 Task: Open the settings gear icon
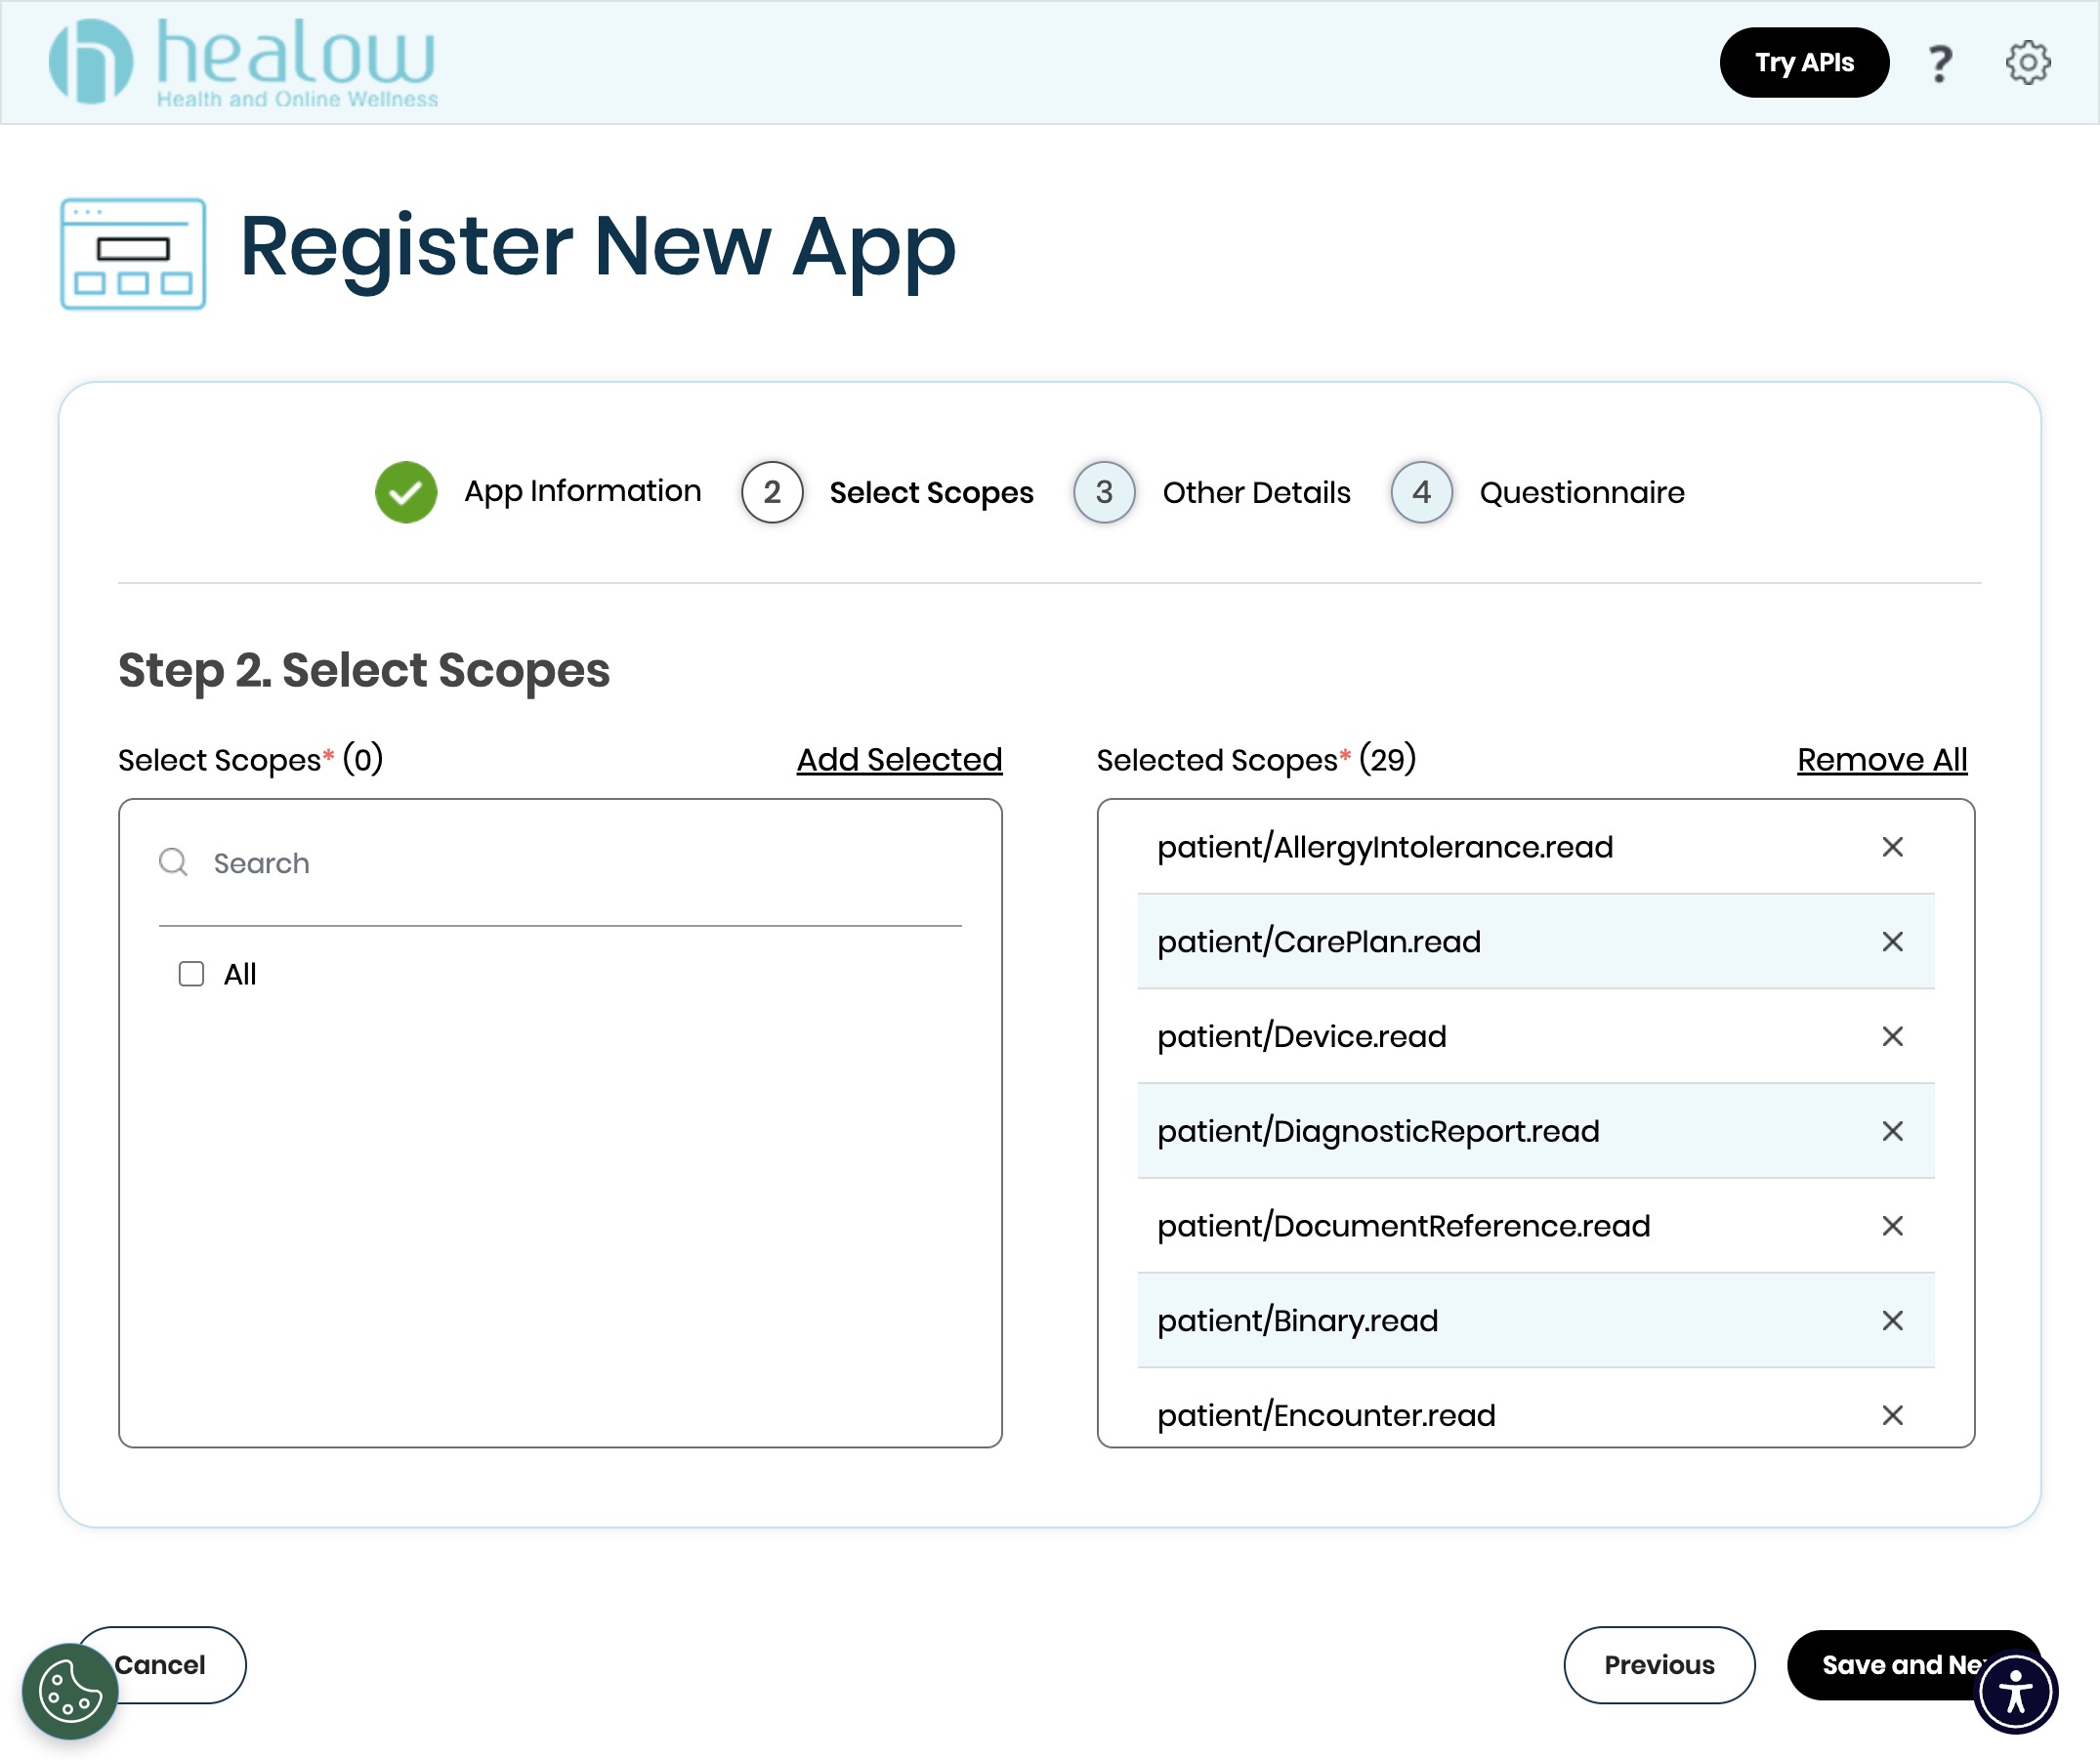2027,63
